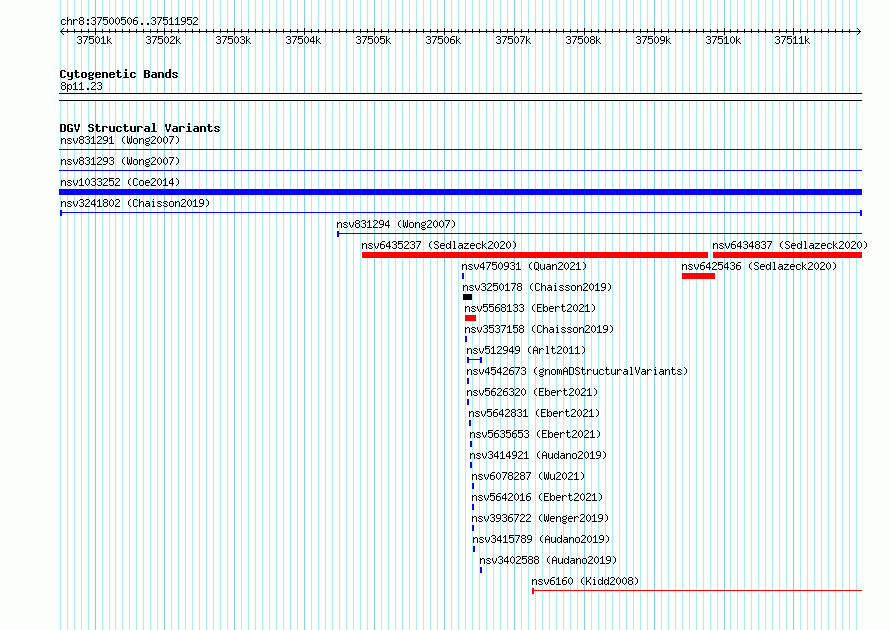Viewport: 890px width, 630px height.
Task: Click the nsv3537158 (Chaisson2019) label
Action: click(x=539, y=329)
